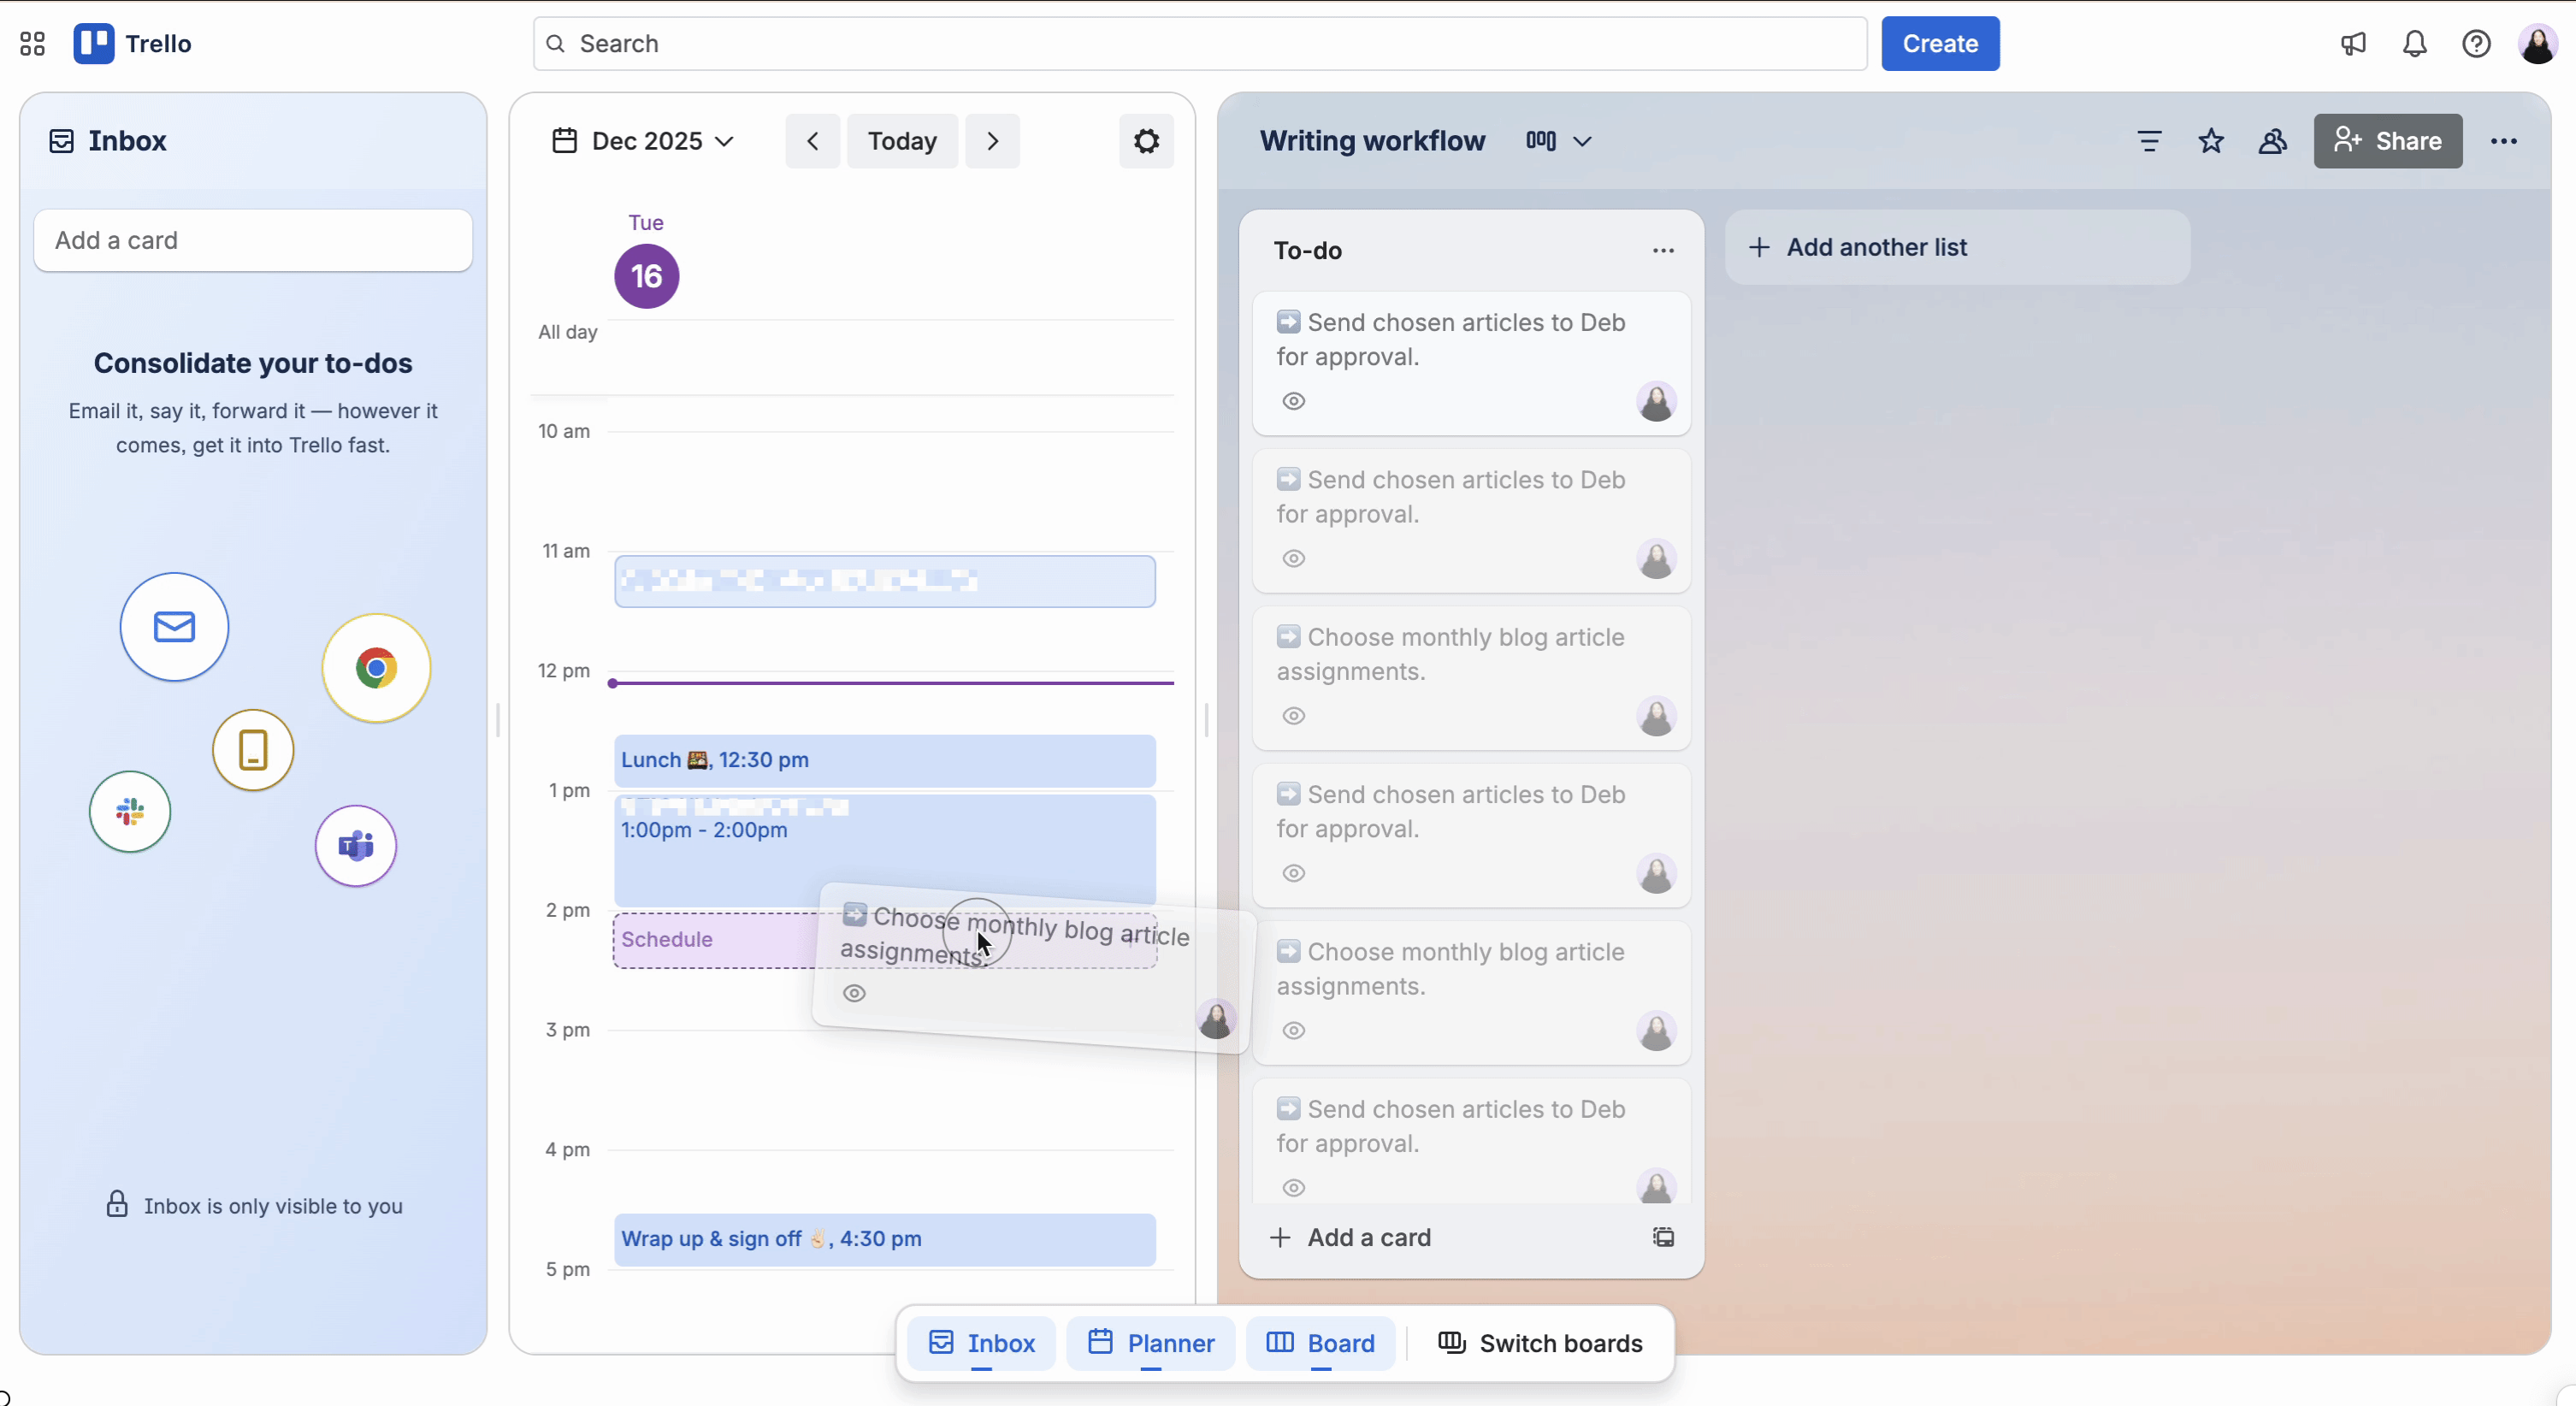Image resolution: width=2576 pixels, height=1406 pixels.
Task: Open the Trello apps grid menu
Action: pyautogui.click(x=31, y=43)
